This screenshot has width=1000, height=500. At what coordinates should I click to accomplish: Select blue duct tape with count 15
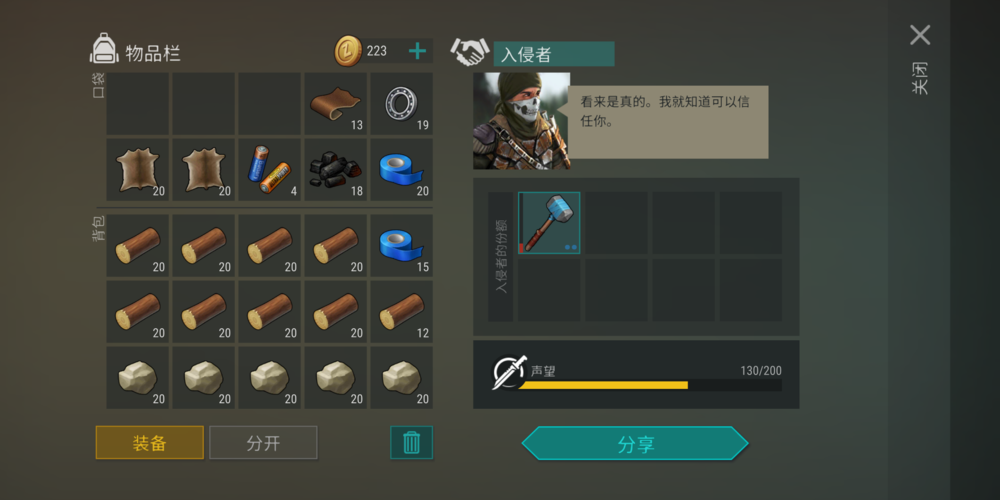click(401, 246)
